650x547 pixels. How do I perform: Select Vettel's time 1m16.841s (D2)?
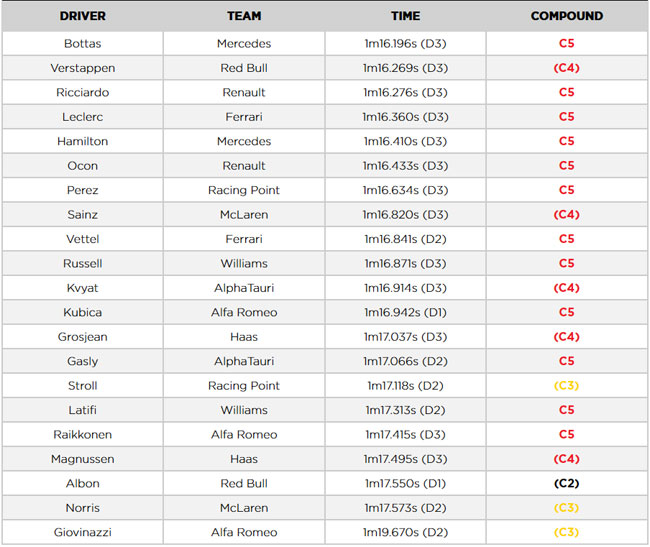pos(405,239)
